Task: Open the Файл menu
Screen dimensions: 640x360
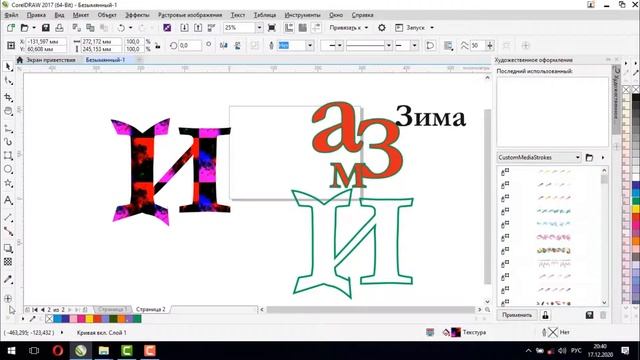Action: (11, 15)
